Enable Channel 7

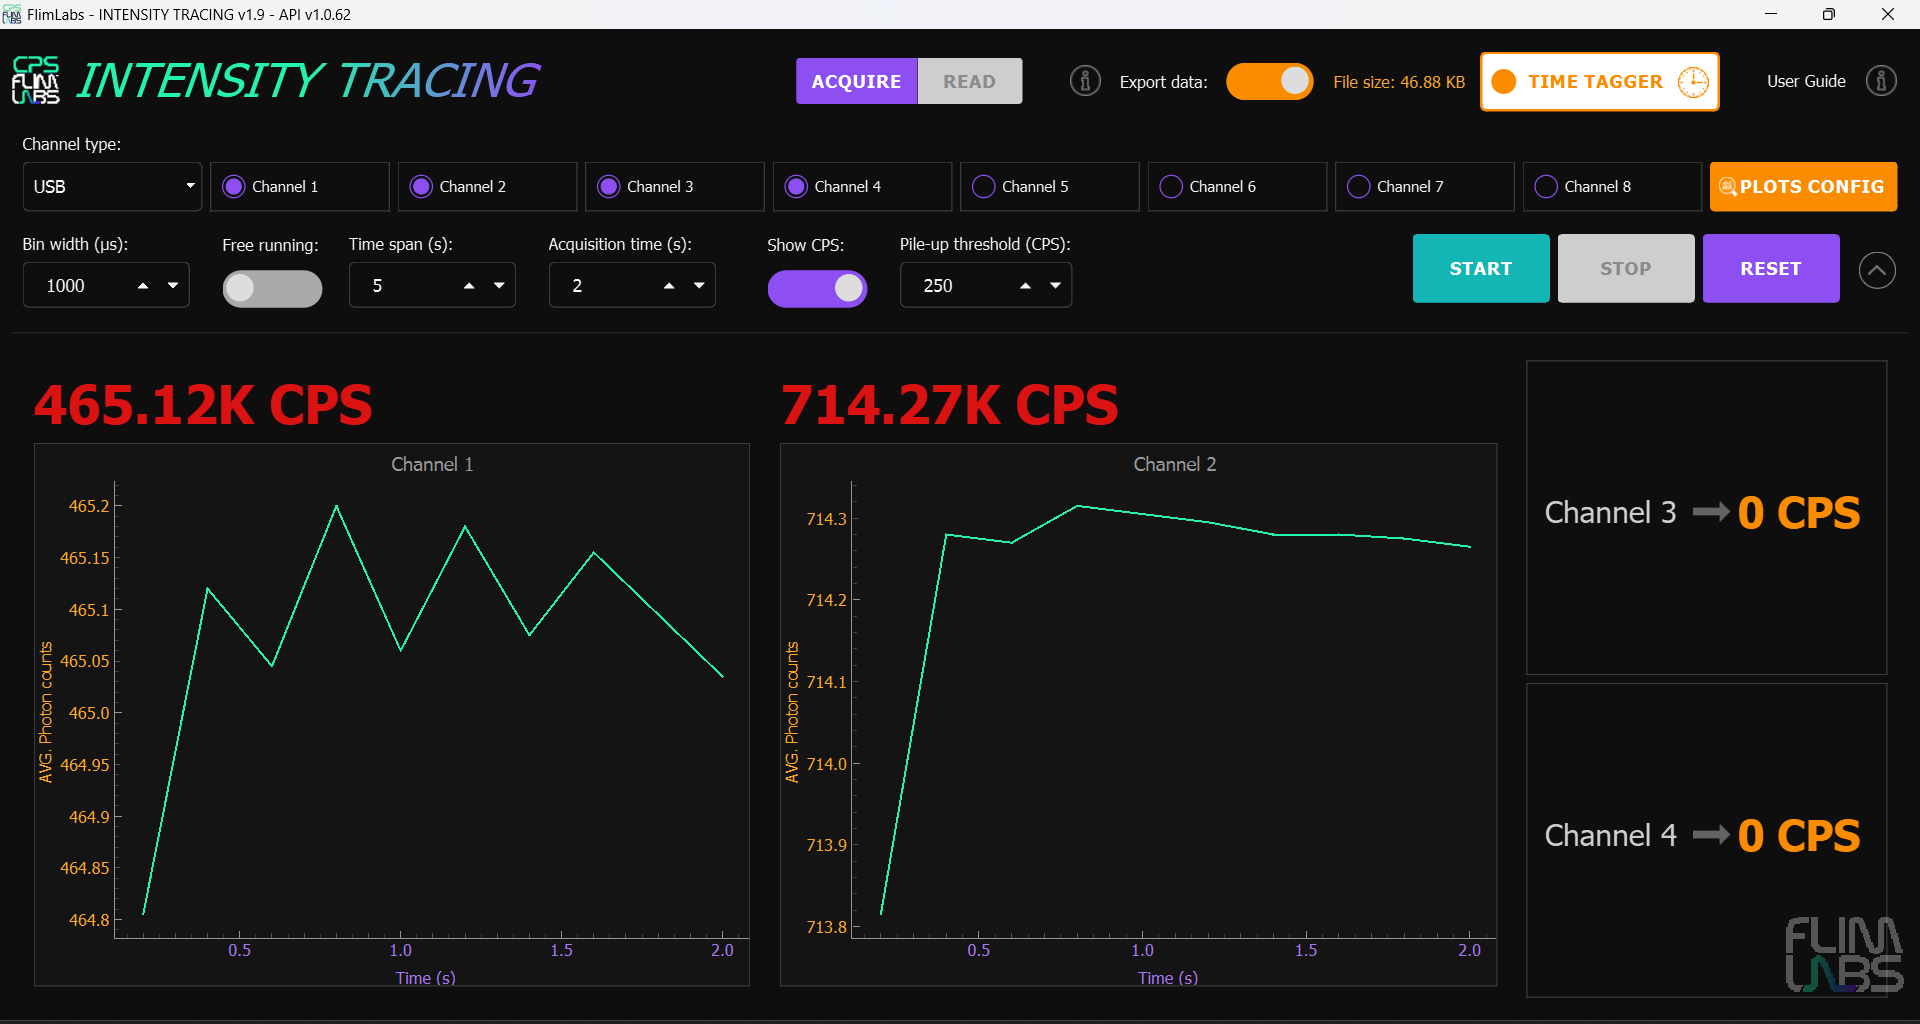tap(1359, 187)
